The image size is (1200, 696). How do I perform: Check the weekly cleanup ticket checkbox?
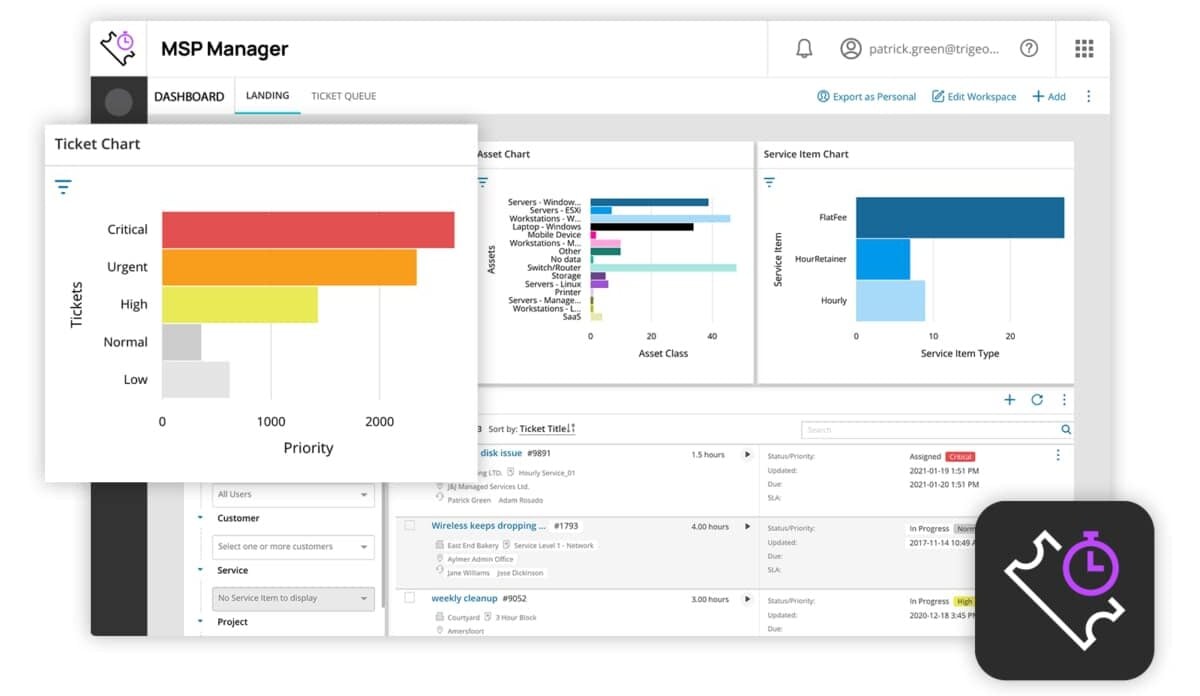tap(409, 598)
